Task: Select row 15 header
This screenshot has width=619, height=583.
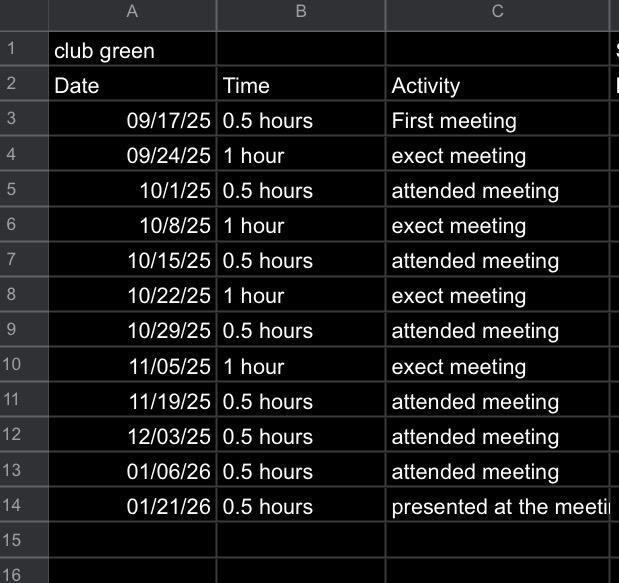Action: [11, 541]
